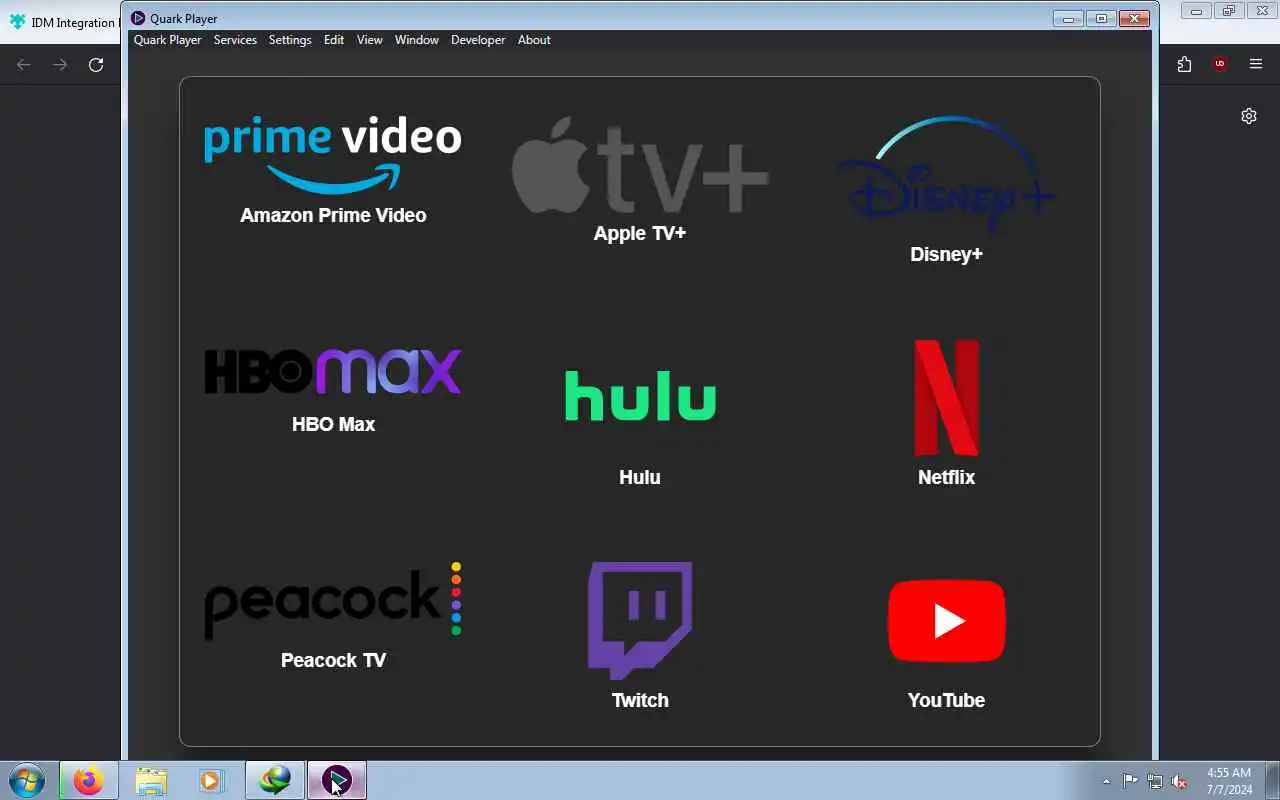The height and width of the screenshot is (800, 1280).
Task: Go forward in the background browser
Action: pyautogui.click(x=60, y=64)
